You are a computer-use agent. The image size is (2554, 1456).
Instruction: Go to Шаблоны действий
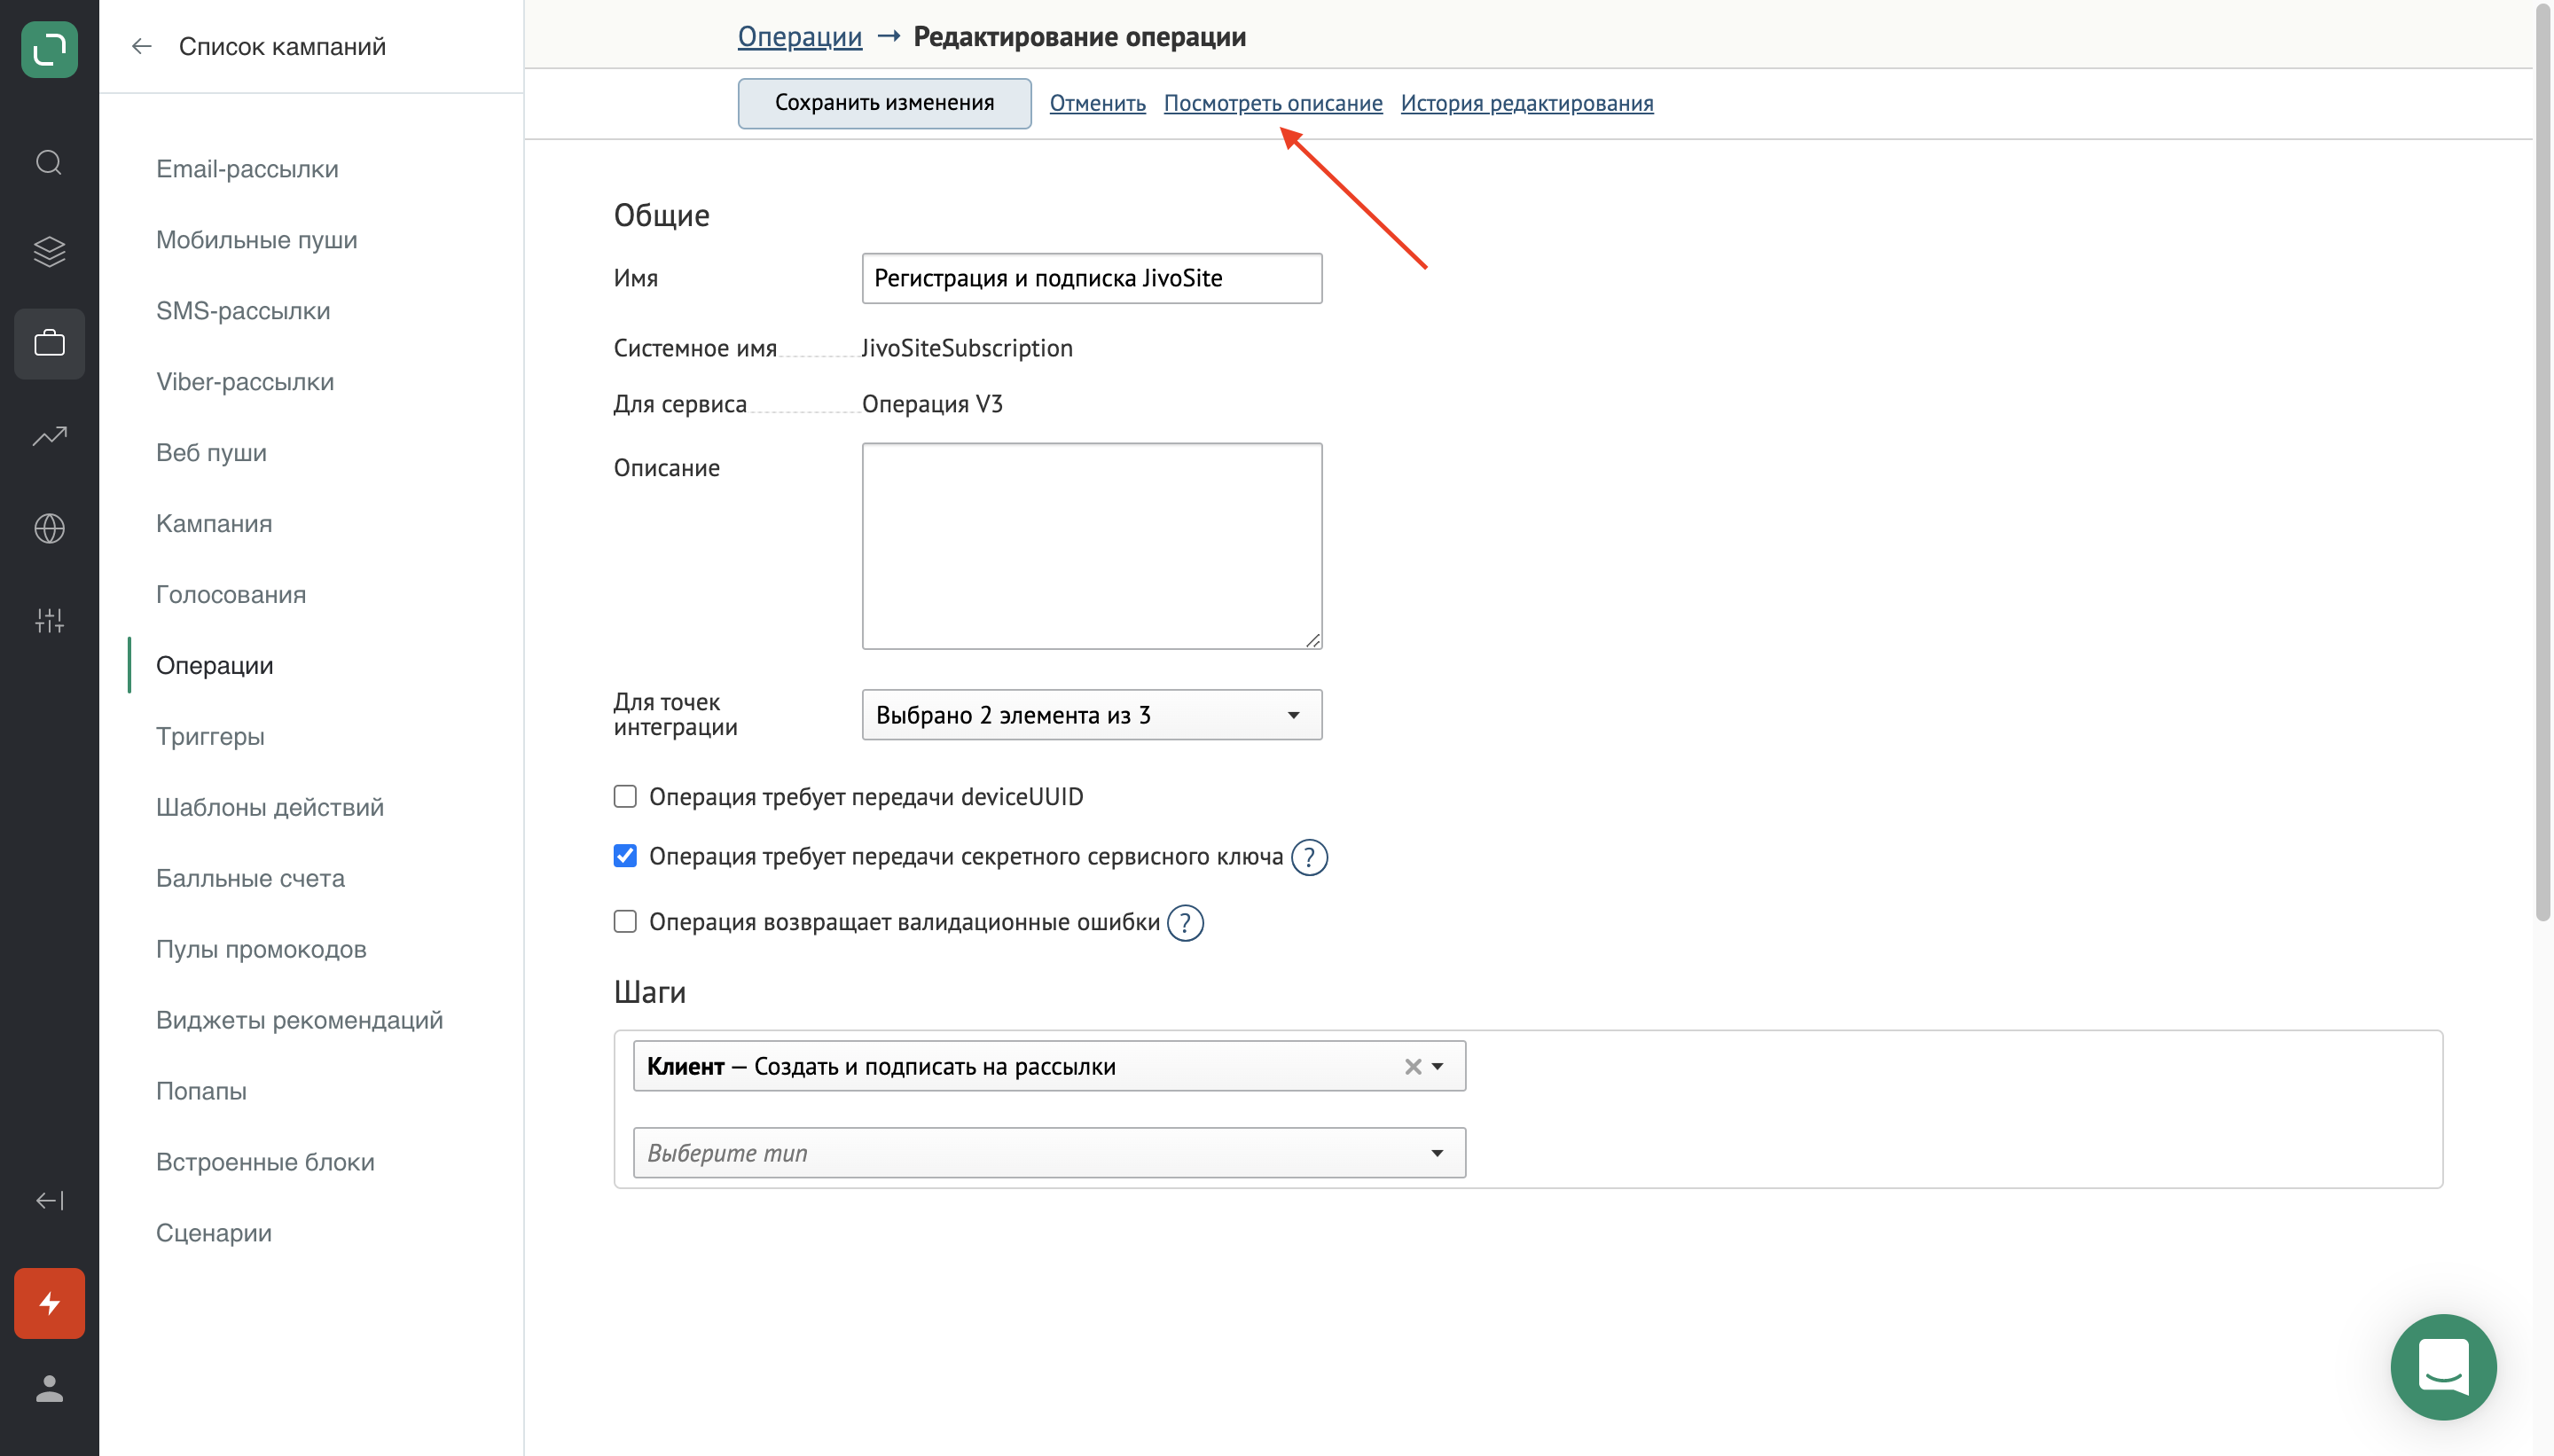(x=270, y=808)
